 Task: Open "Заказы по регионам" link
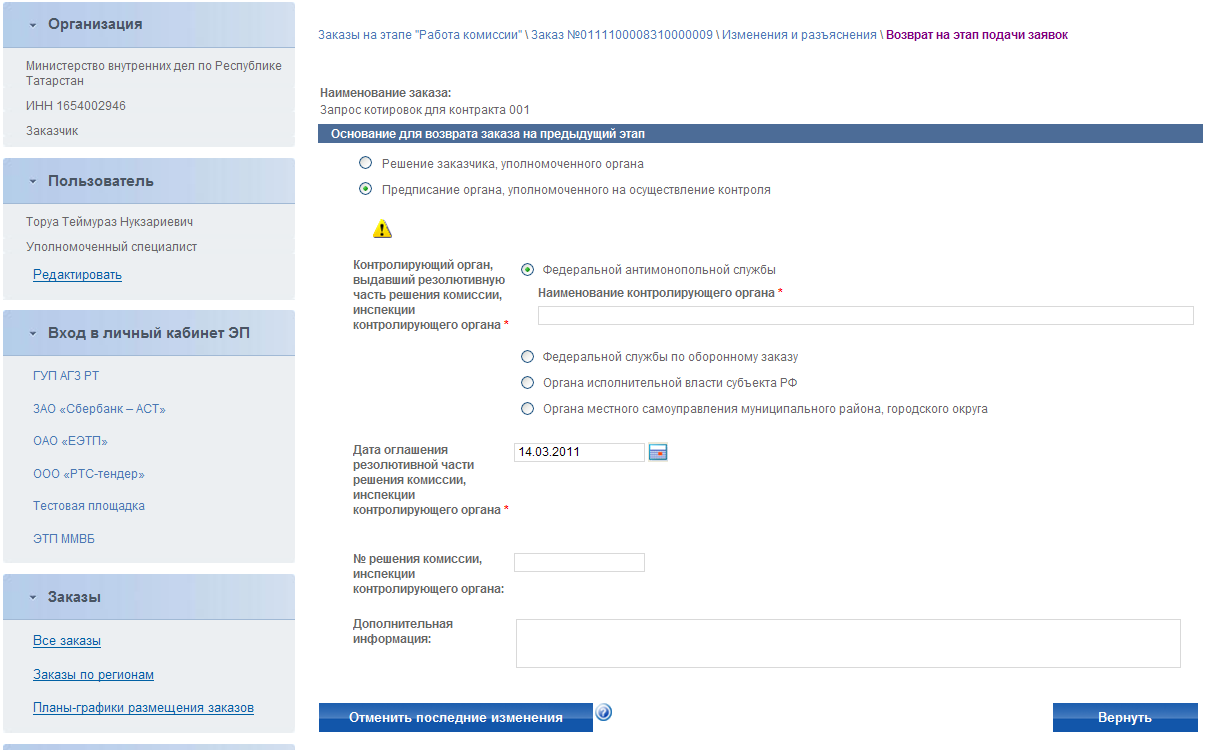(93, 675)
